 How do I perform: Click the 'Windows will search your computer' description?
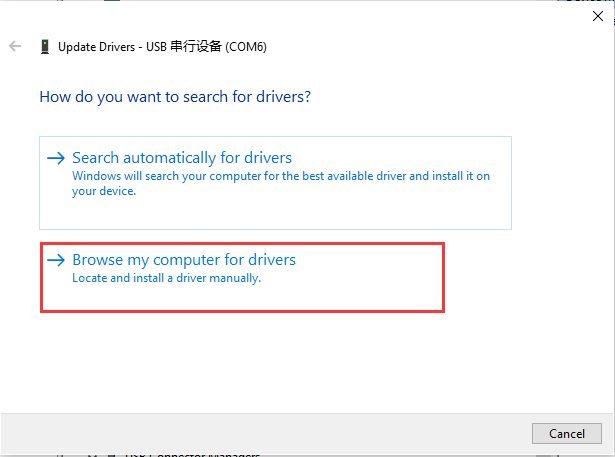pyautogui.click(x=281, y=176)
